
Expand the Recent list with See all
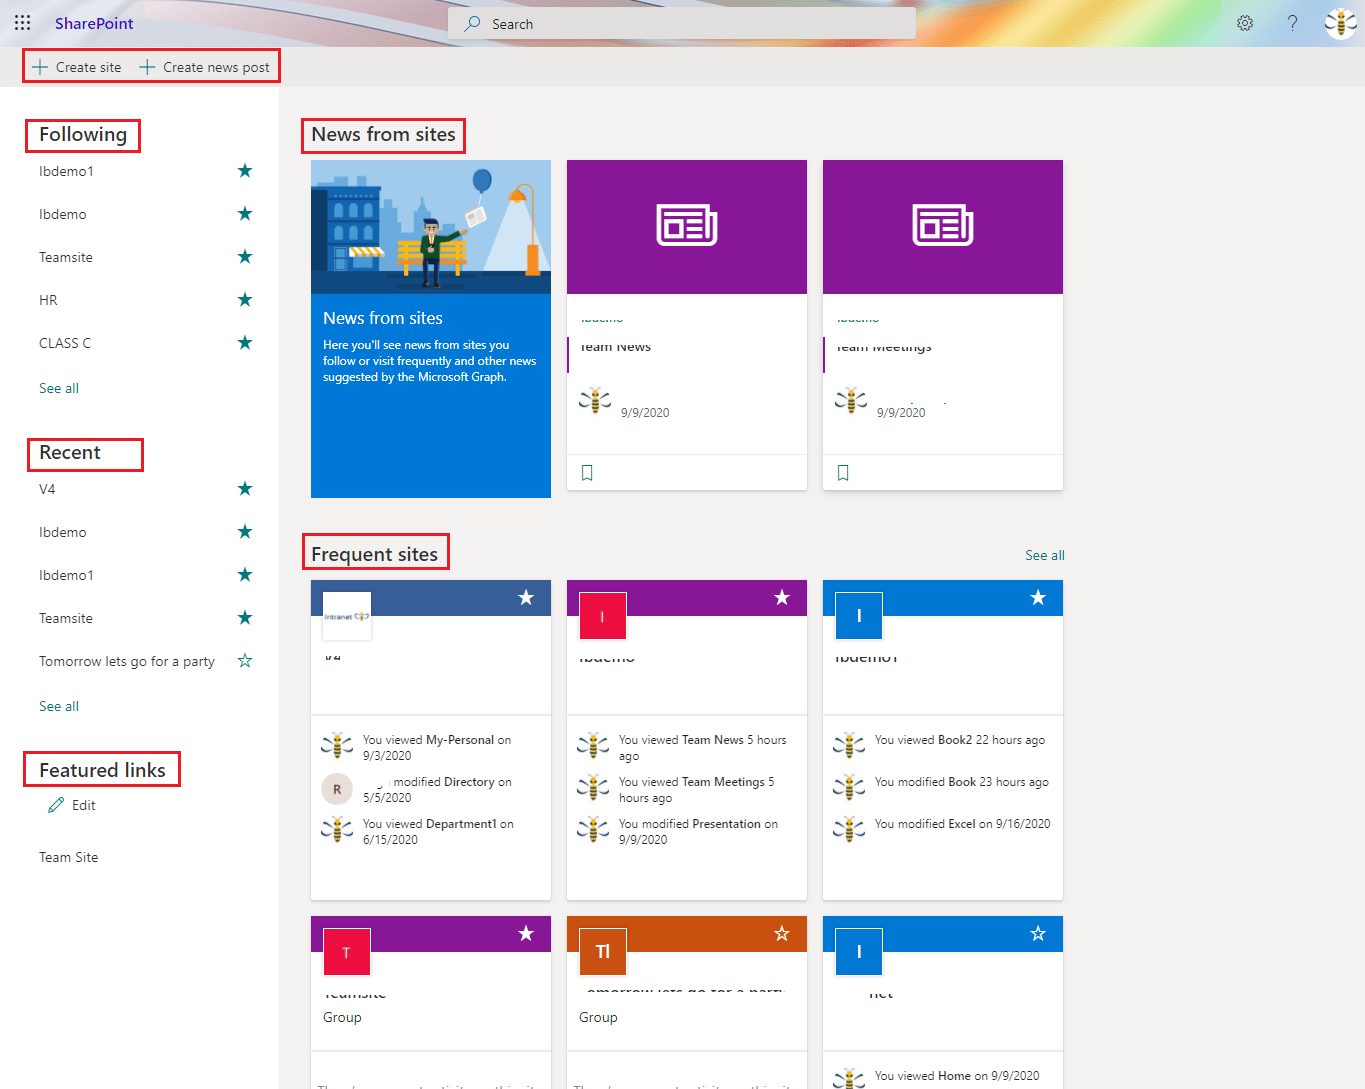click(58, 705)
